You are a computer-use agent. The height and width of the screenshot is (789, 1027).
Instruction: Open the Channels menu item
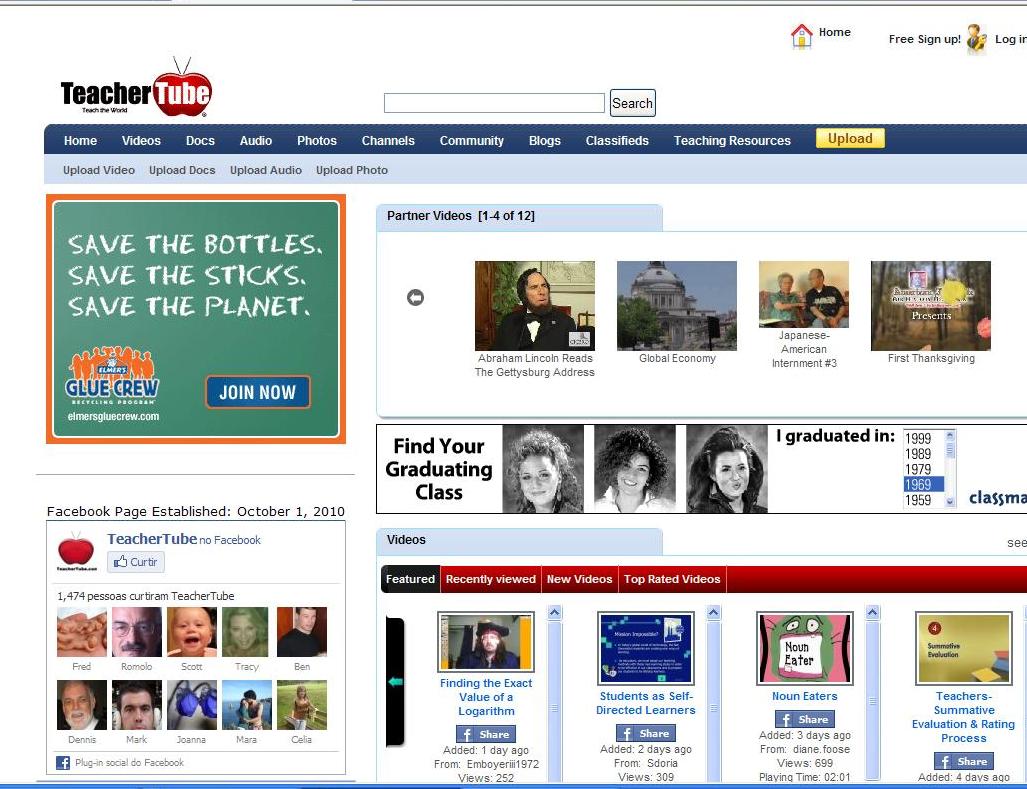pyautogui.click(x=388, y=141)
